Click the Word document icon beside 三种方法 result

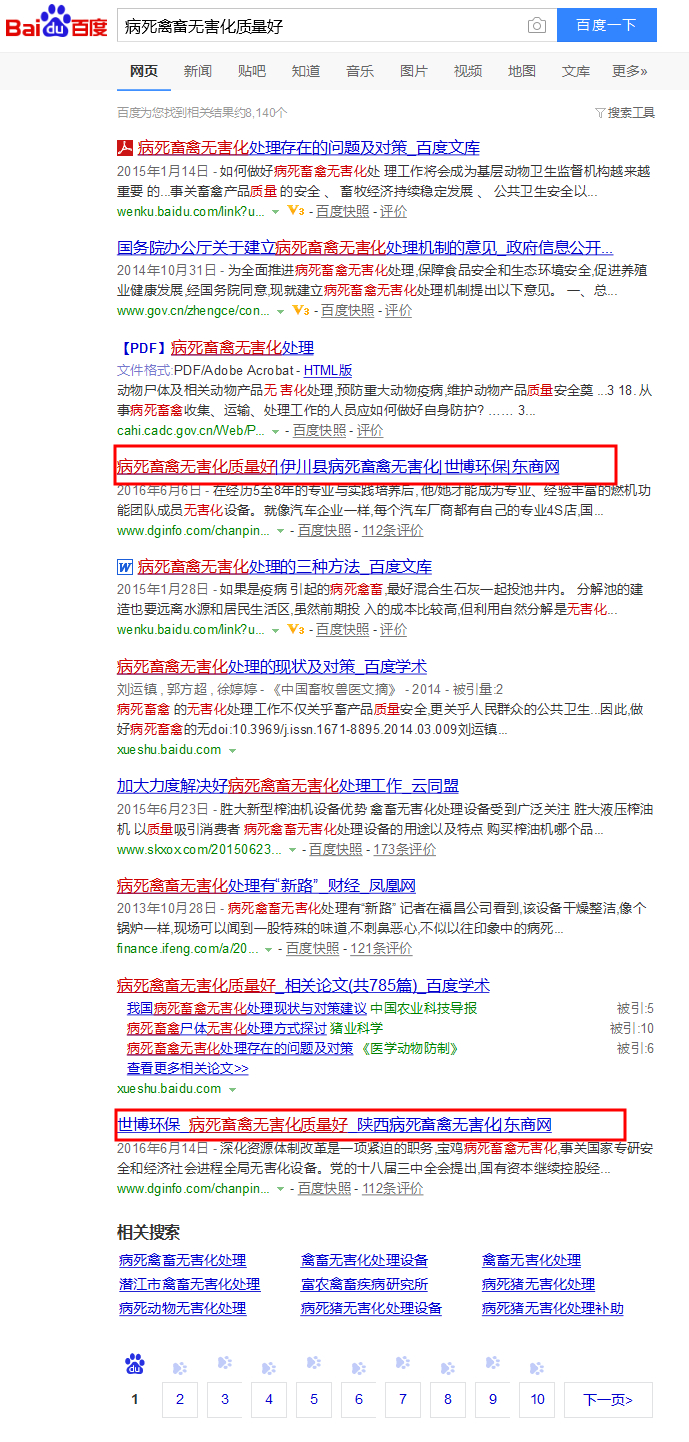[125, 566]
